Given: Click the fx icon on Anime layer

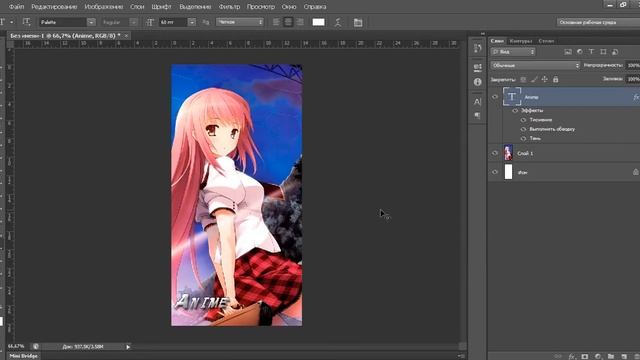Looking at the screenshot, I should pos(636,97).
